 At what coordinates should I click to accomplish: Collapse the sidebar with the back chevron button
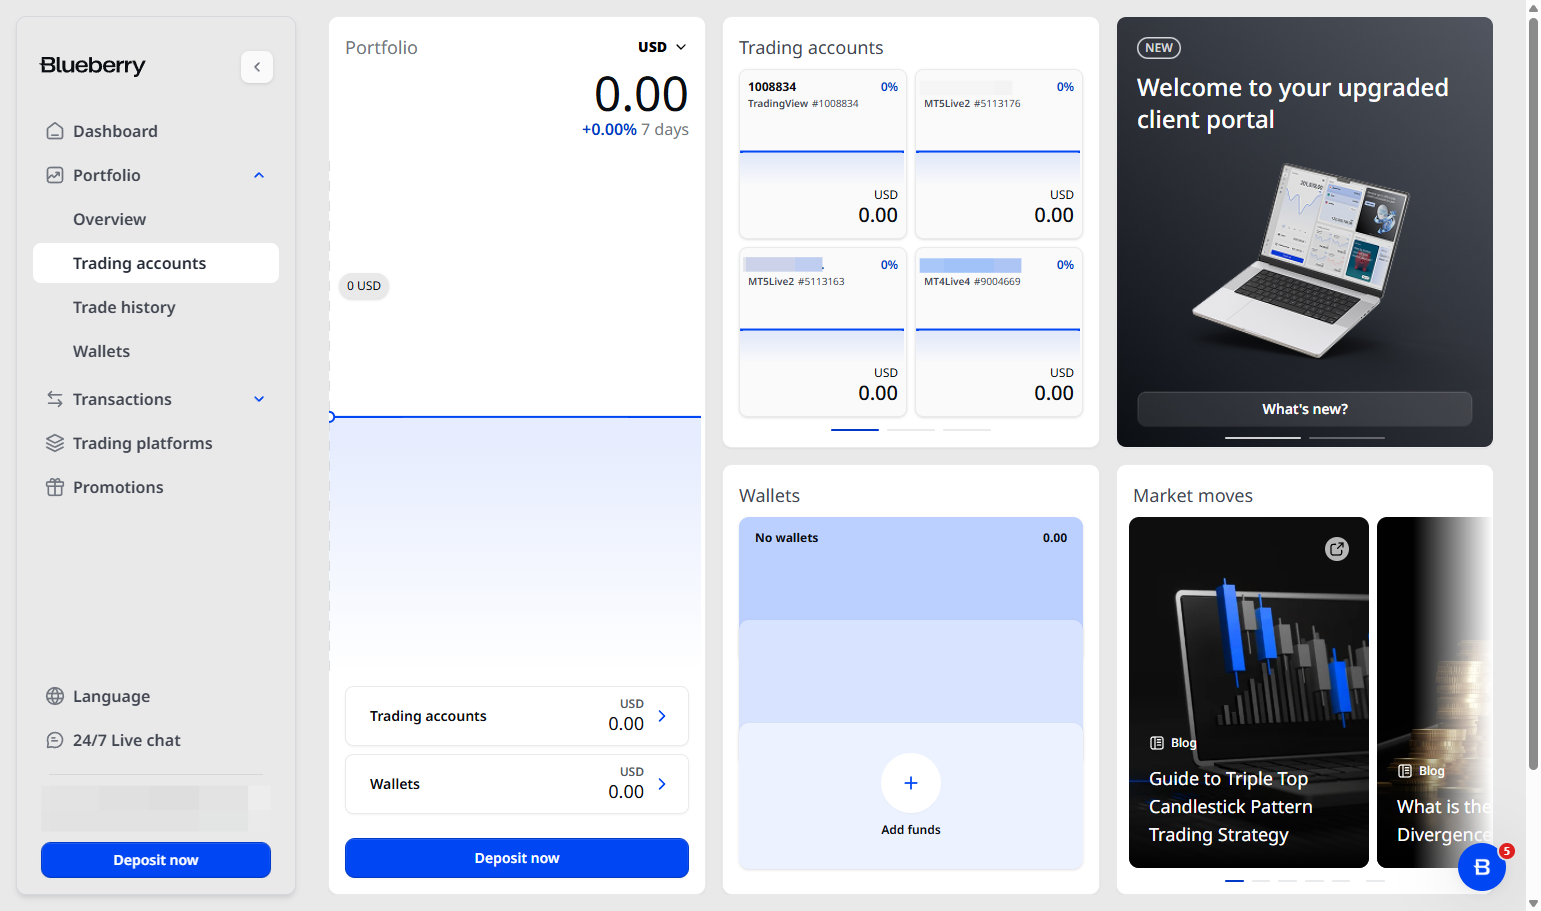coord(257,67)
